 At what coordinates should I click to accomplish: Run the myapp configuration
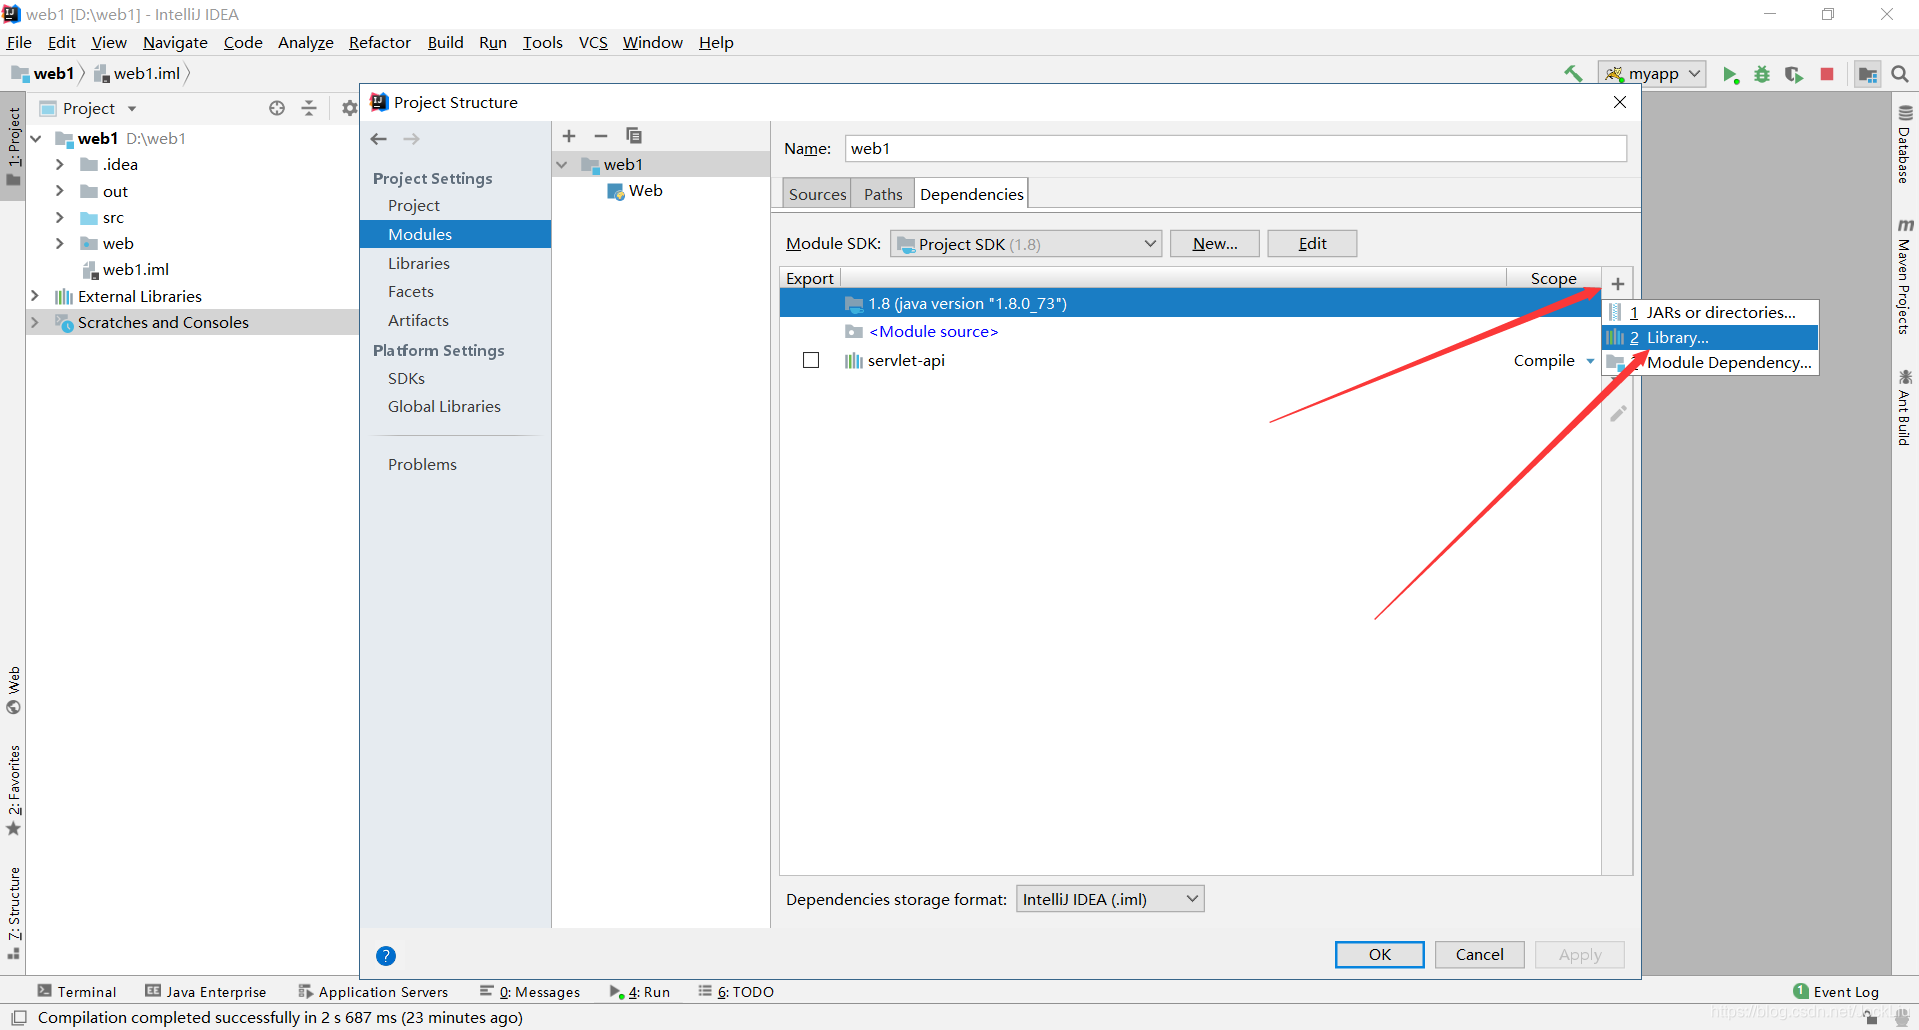coord(1731,74)
